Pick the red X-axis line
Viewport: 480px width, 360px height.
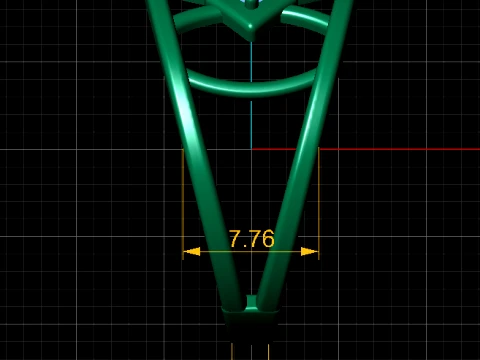(366, 149)
